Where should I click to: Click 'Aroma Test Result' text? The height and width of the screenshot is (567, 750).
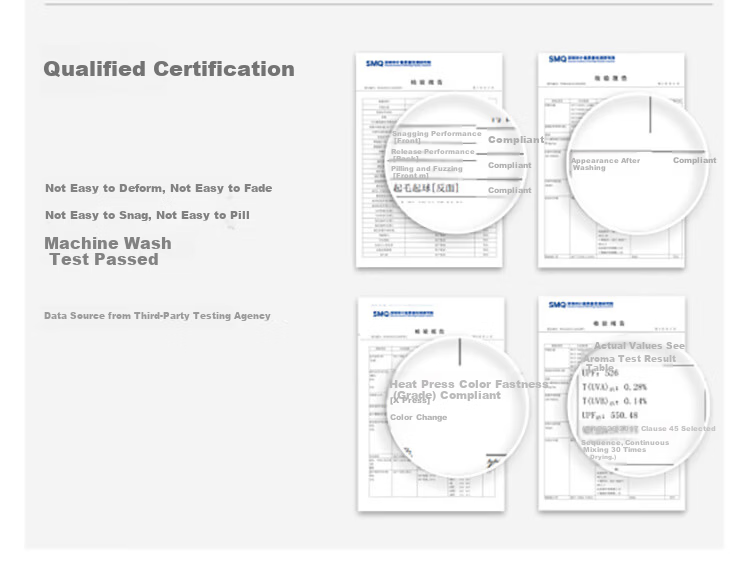tap(630, 358)
